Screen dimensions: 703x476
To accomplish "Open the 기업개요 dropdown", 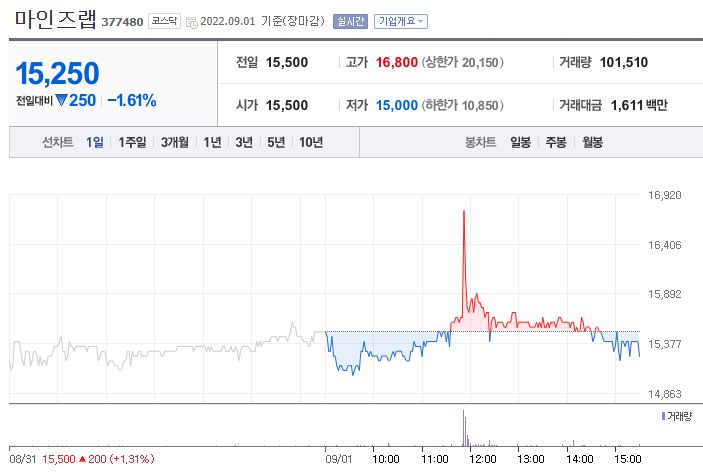I will 401,22.
